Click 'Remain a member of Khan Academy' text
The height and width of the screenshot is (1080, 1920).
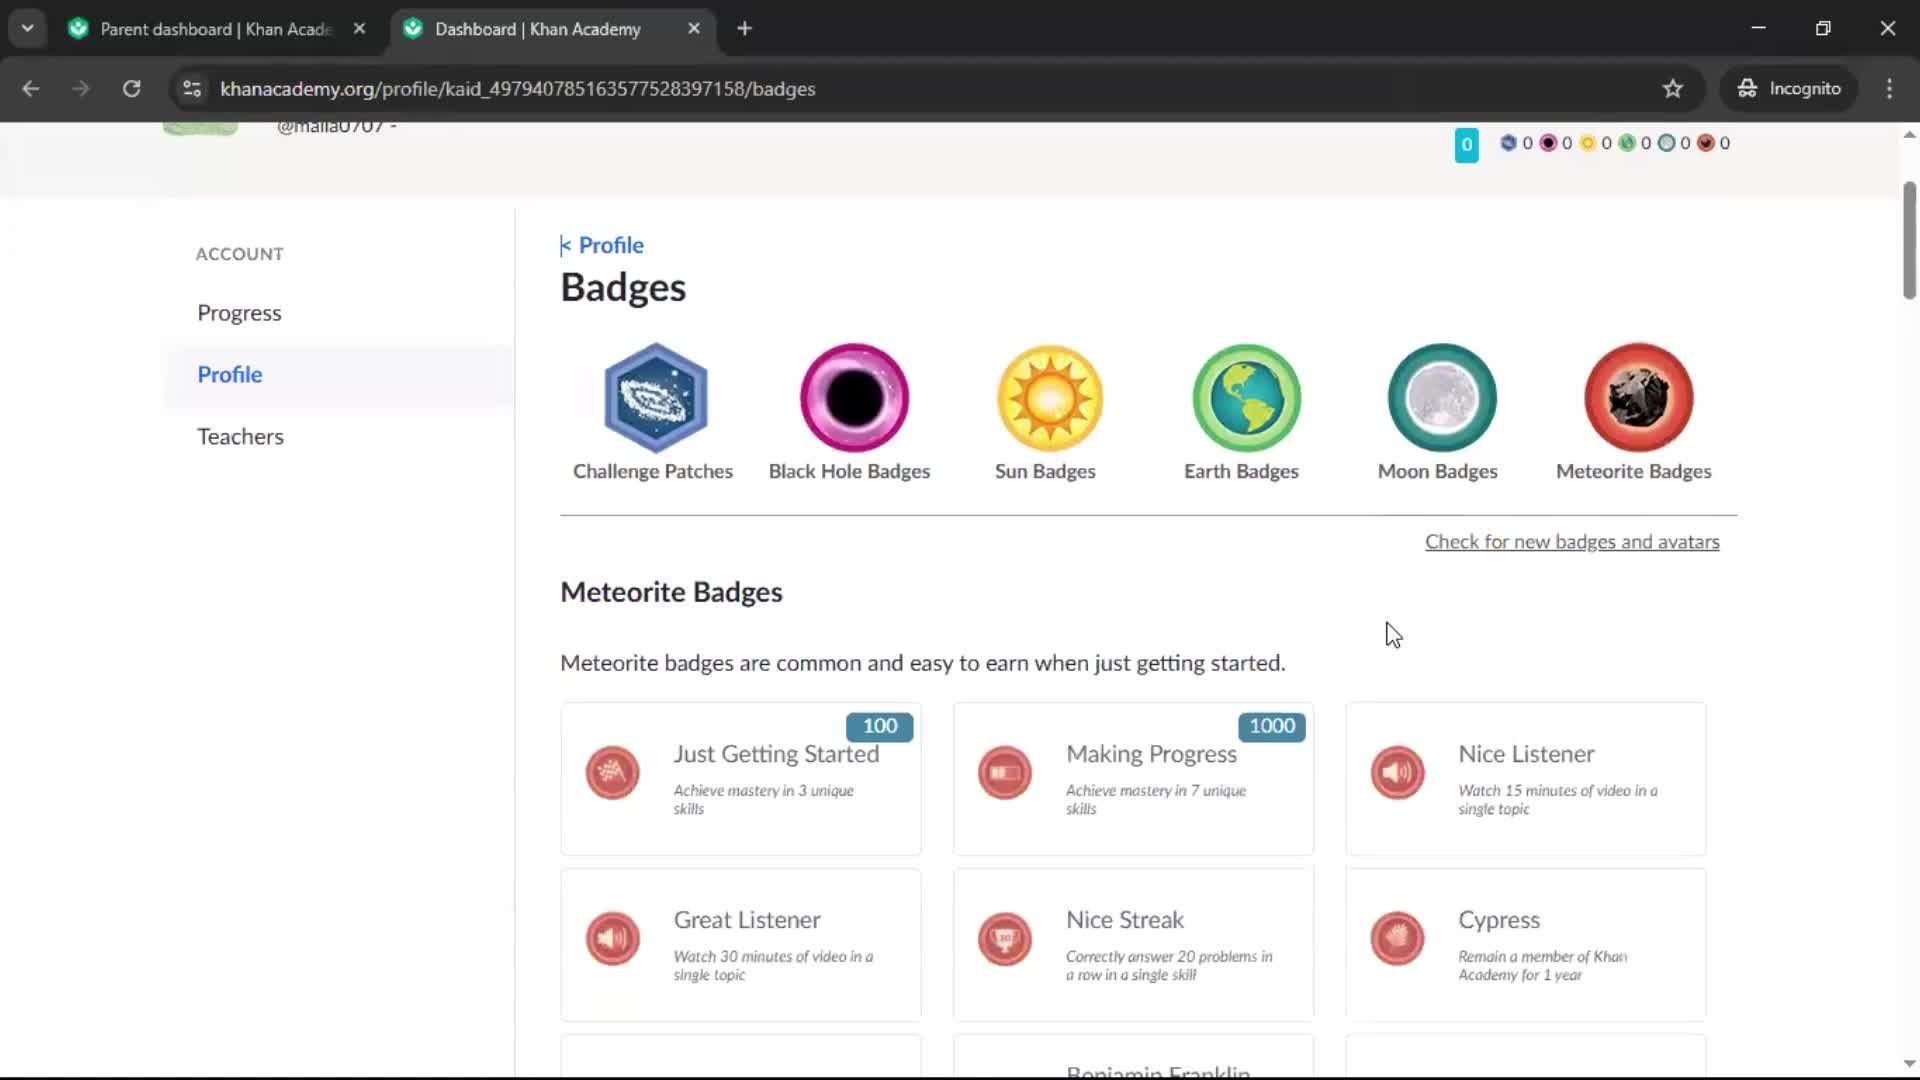click(1542, 966)
